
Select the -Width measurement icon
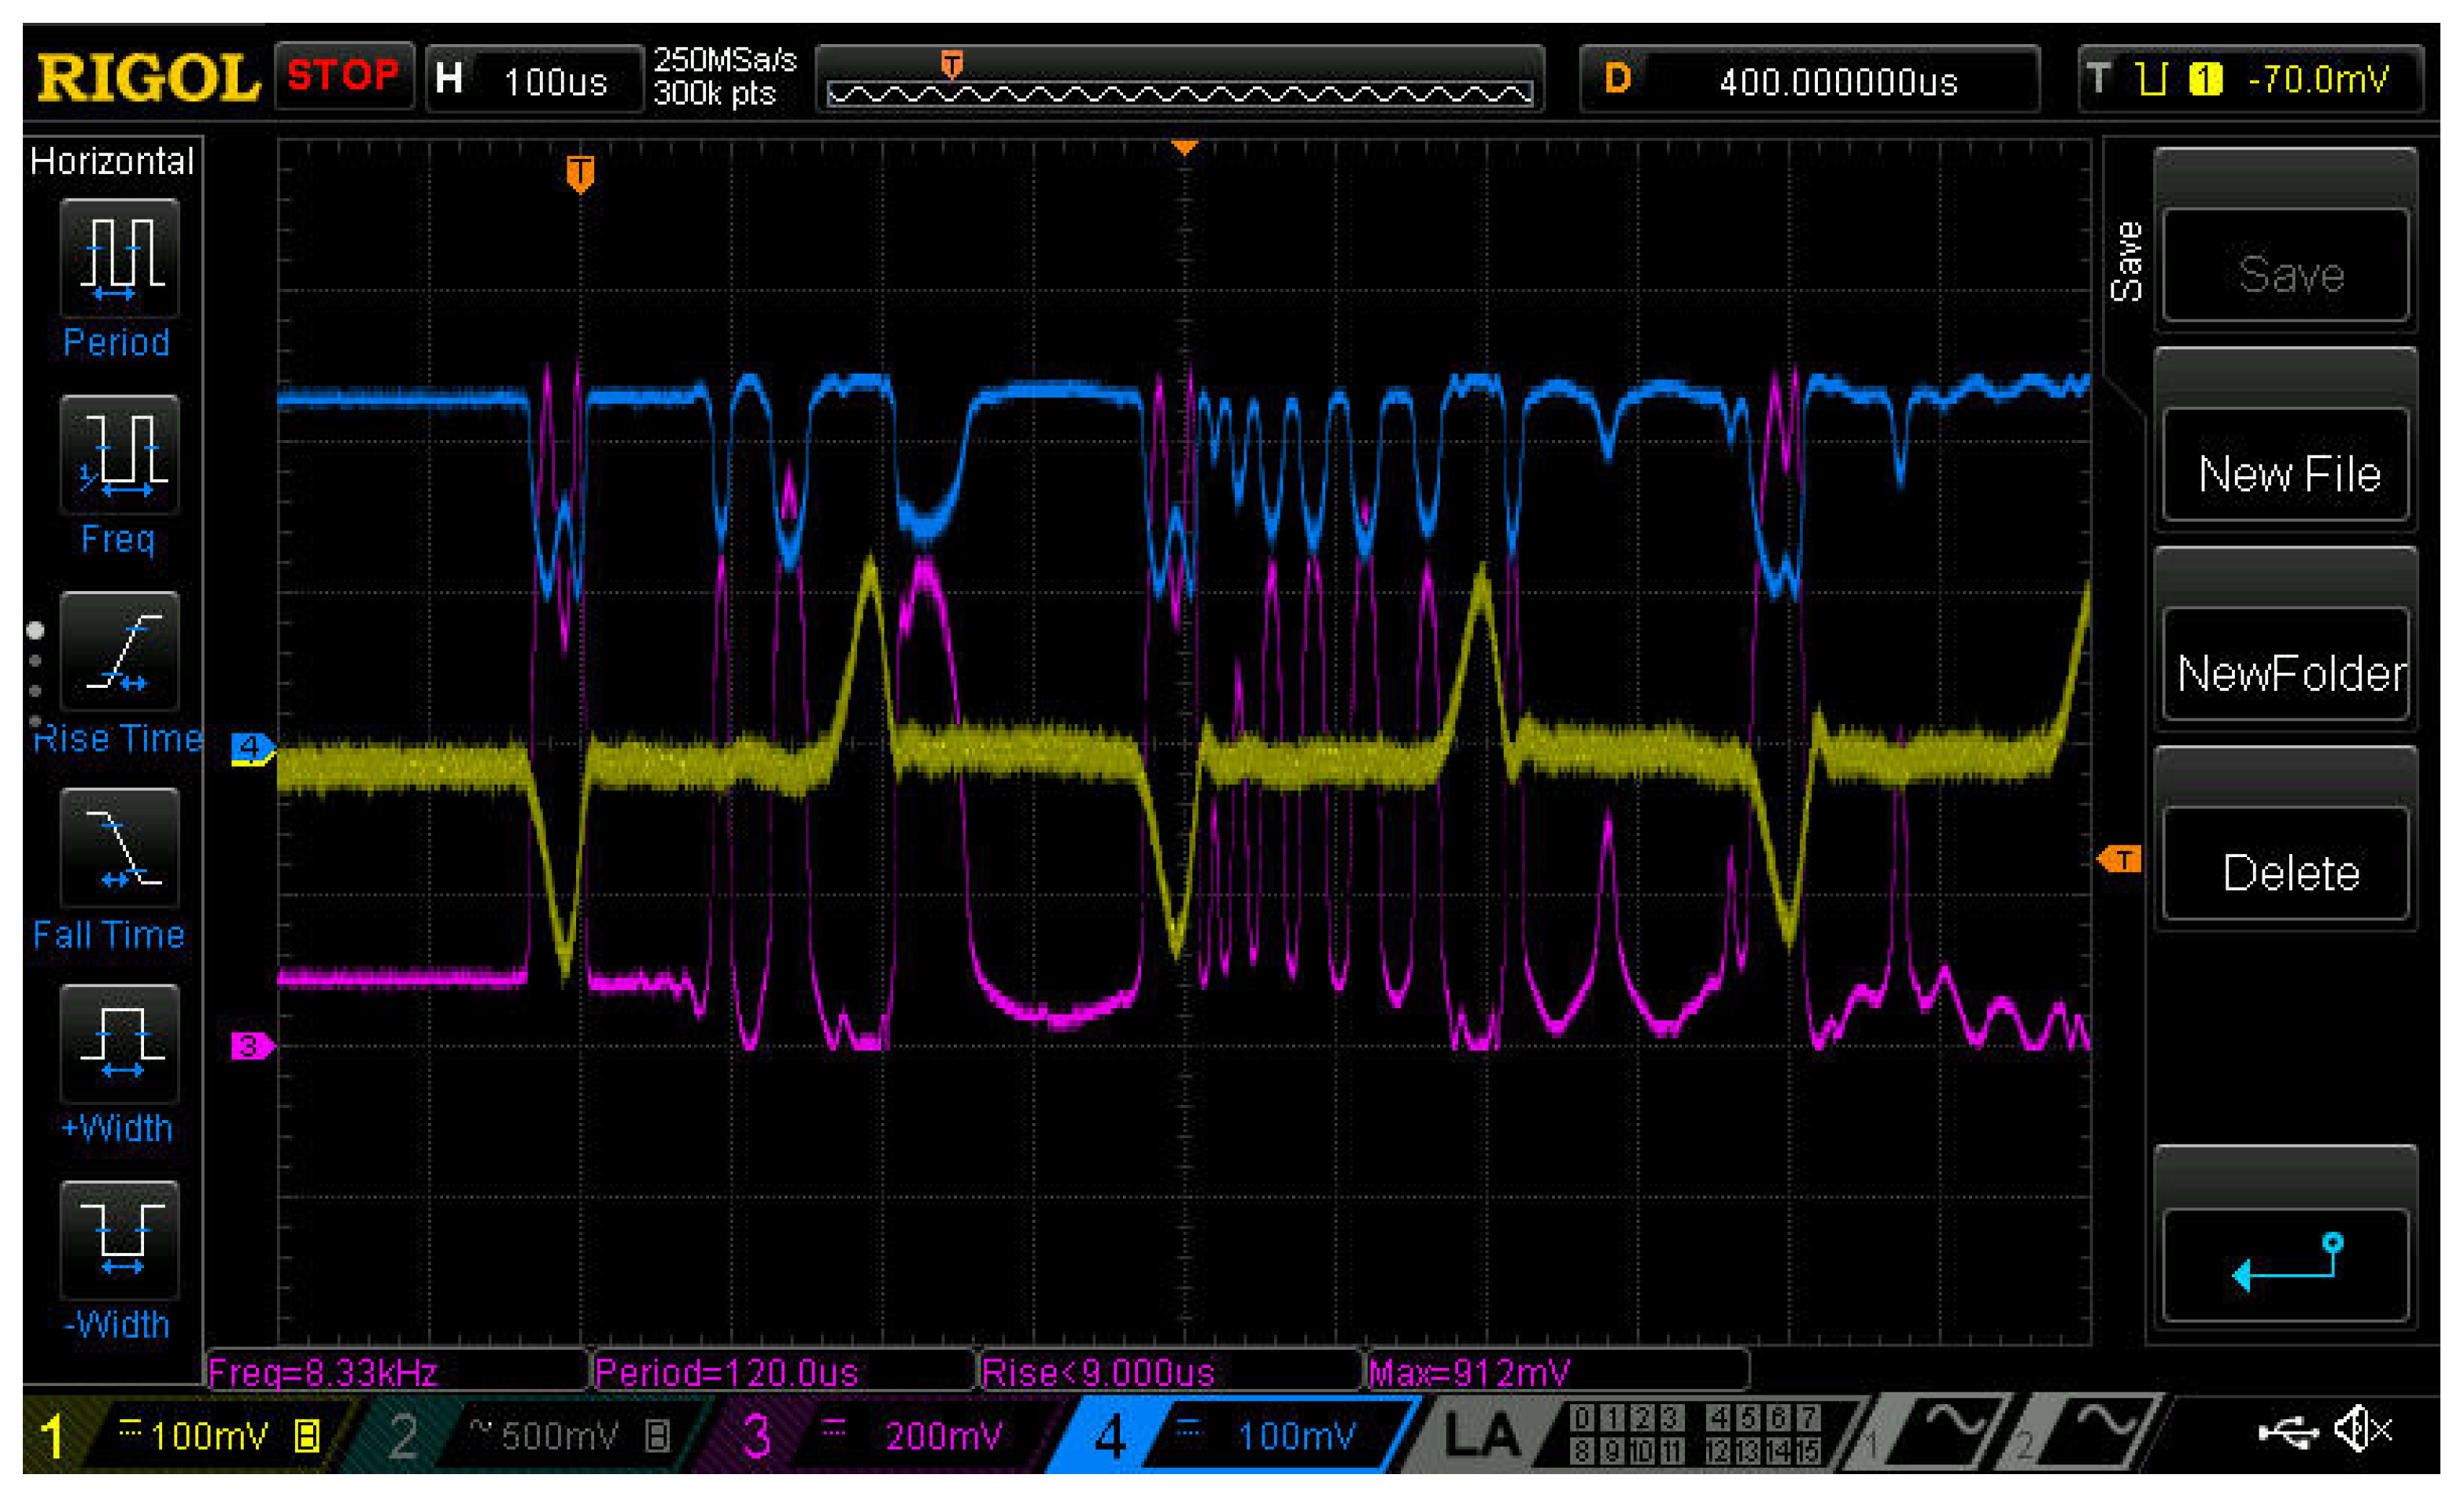point(119,1240)
